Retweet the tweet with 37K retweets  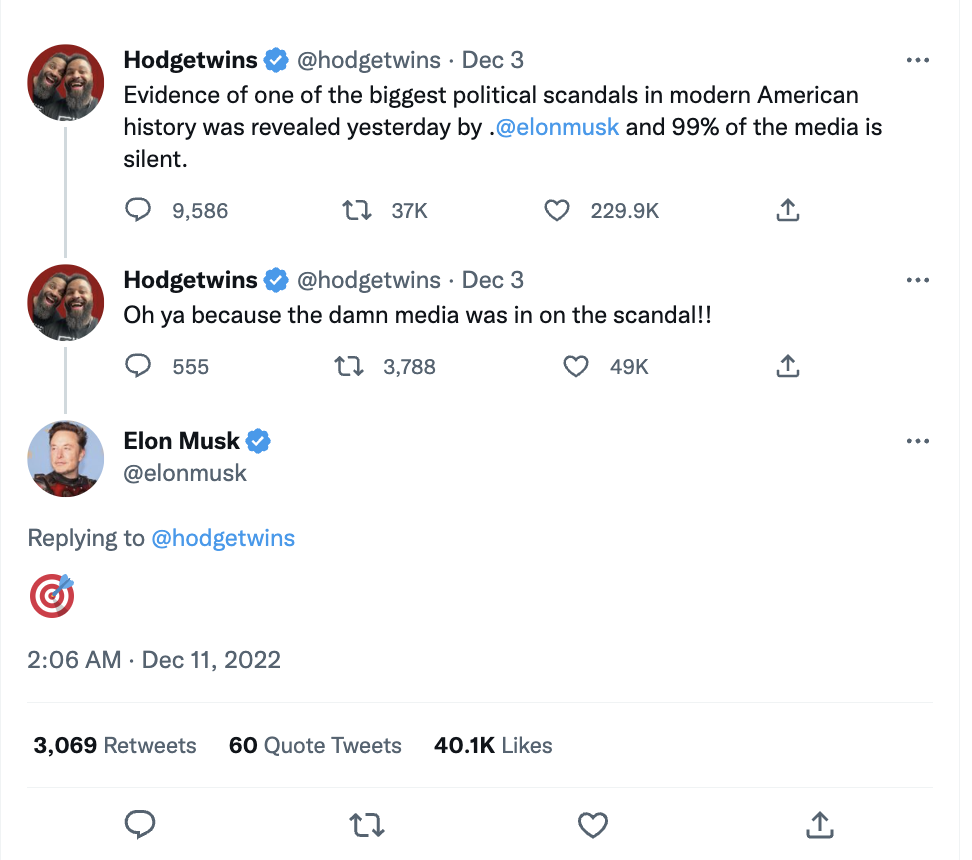tap(357, 210)
